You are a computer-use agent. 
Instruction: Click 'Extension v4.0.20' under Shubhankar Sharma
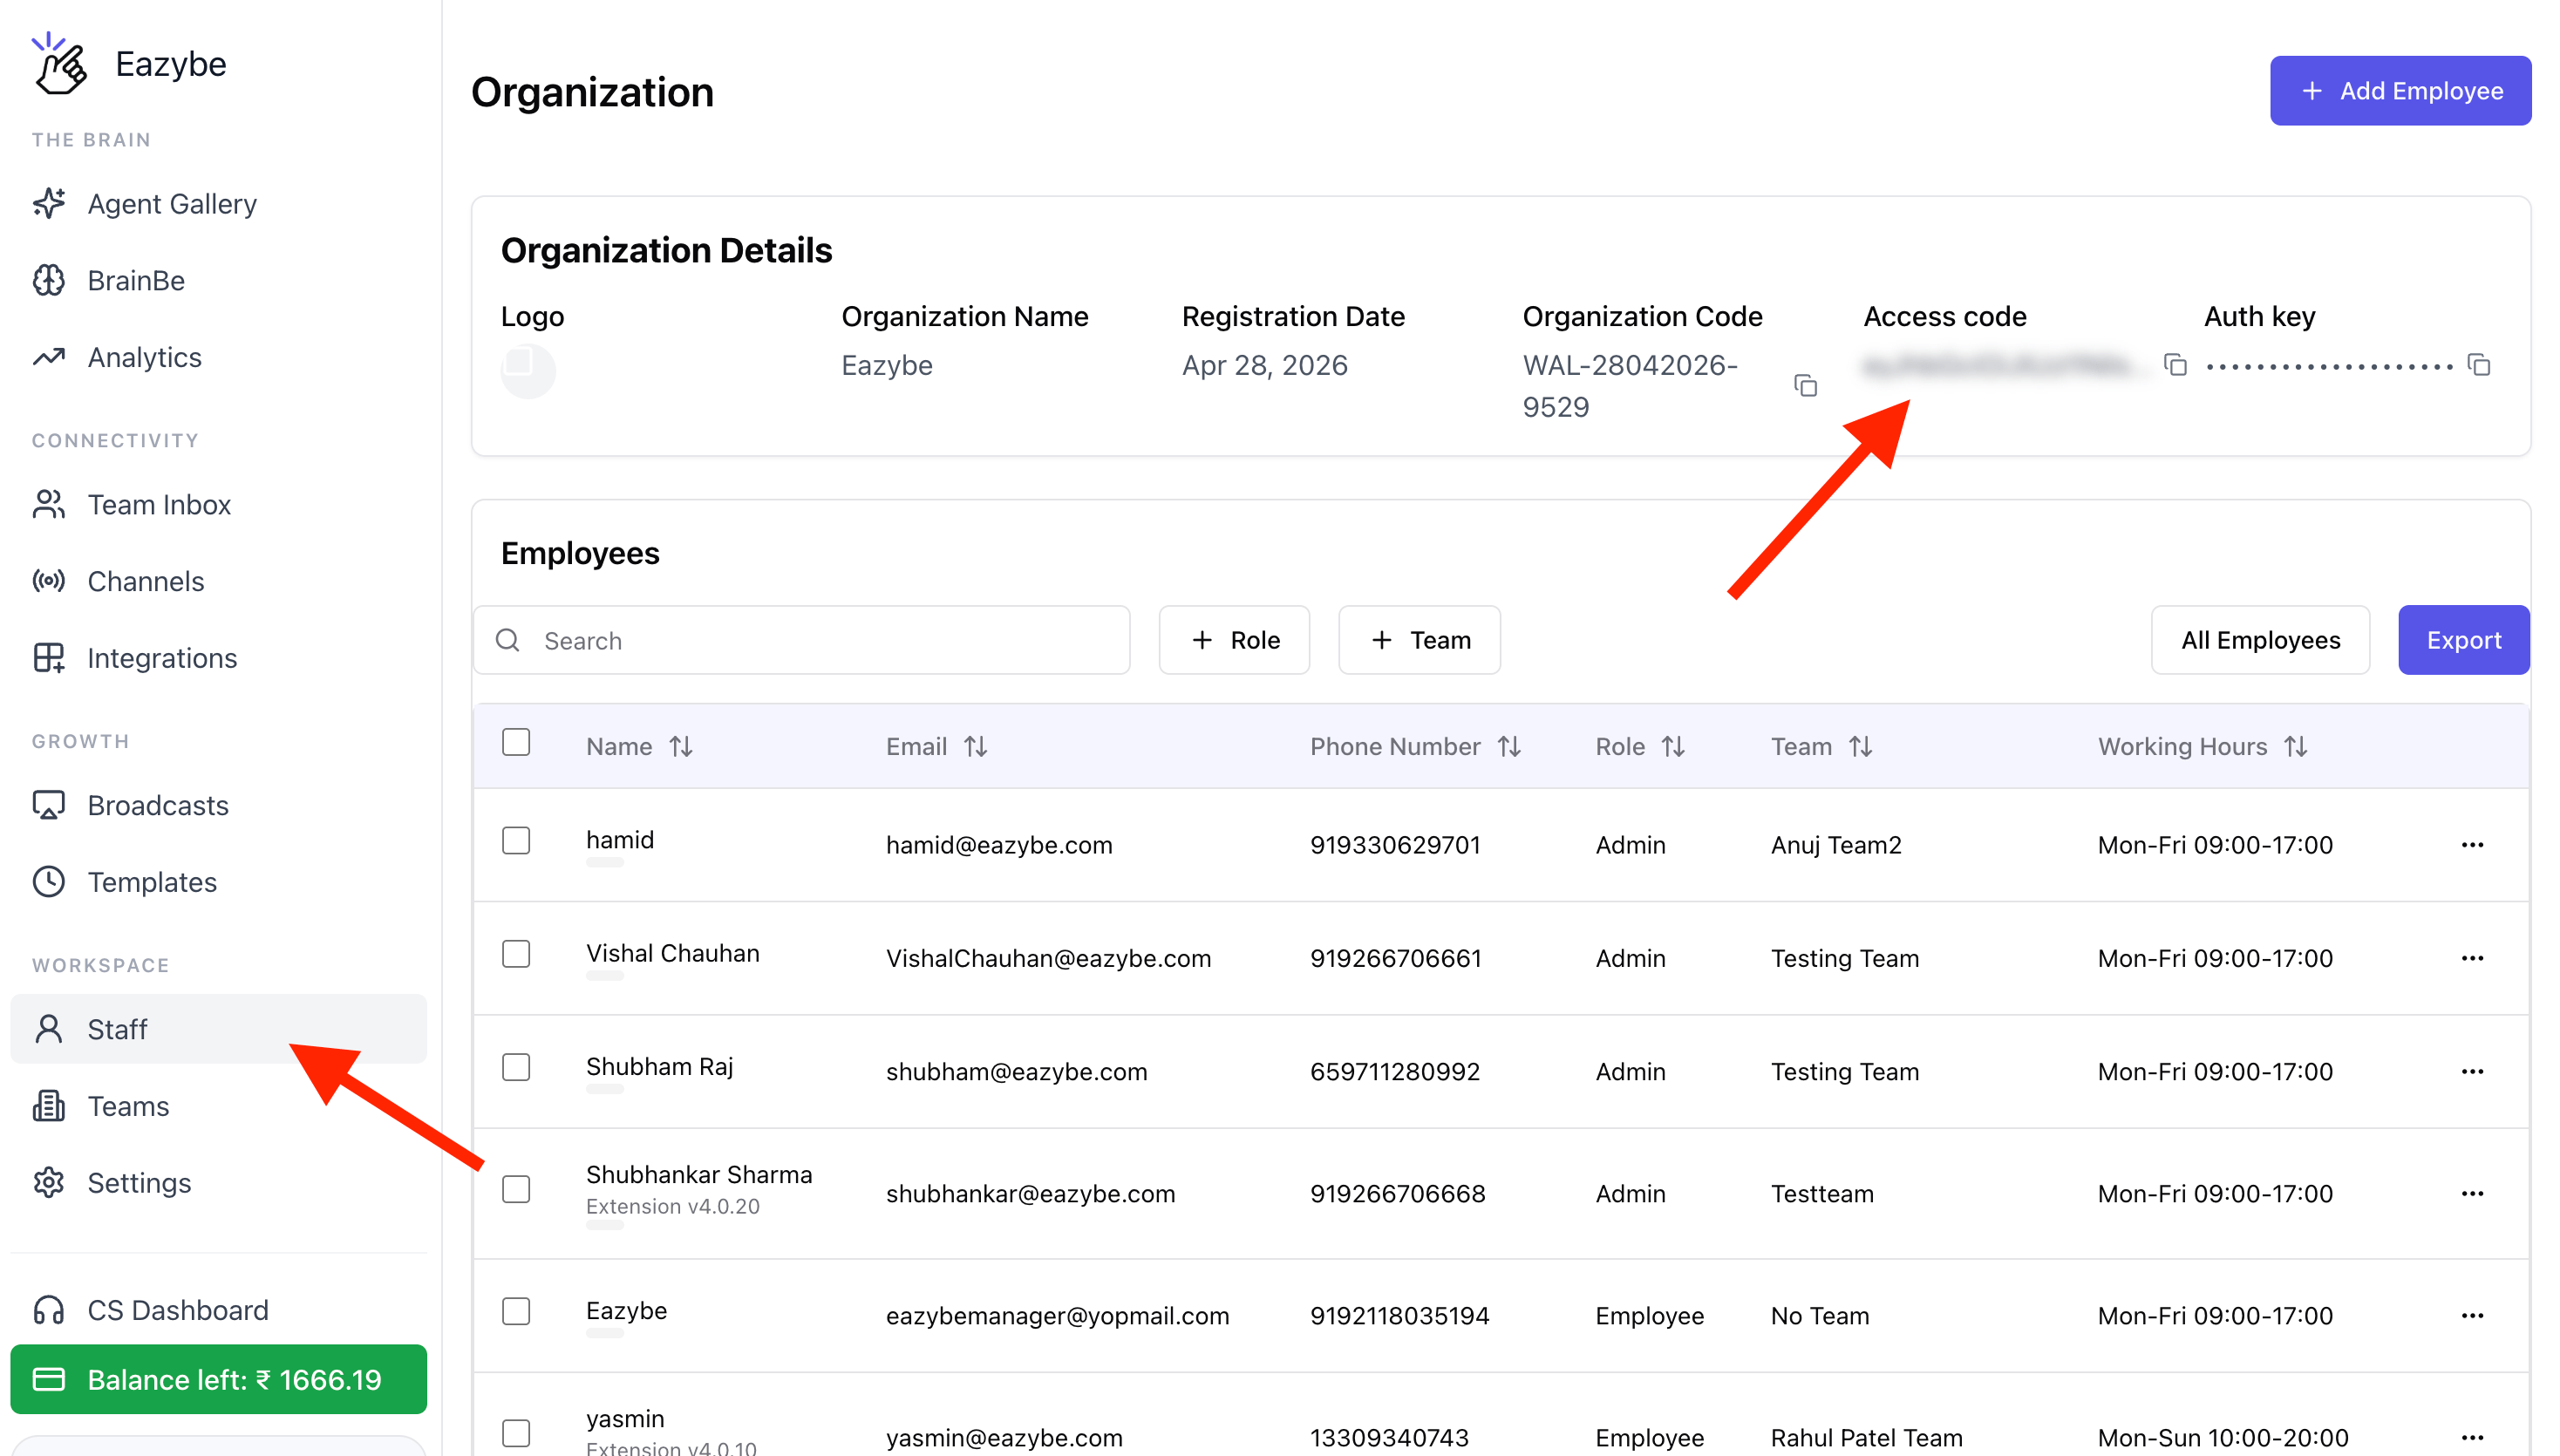tap(673, 1207)
